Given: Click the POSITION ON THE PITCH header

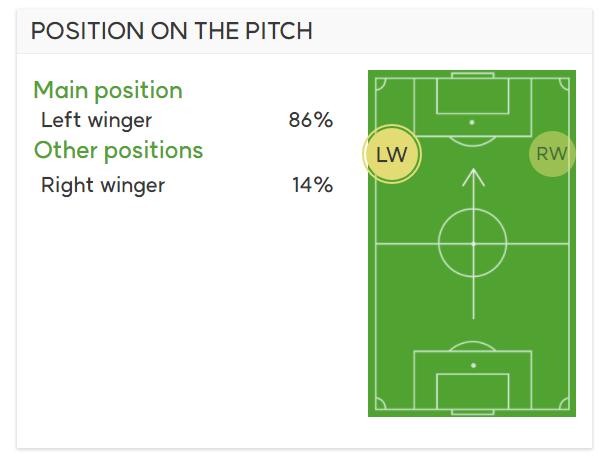Looking at the screenshot, I should (172, 31).
